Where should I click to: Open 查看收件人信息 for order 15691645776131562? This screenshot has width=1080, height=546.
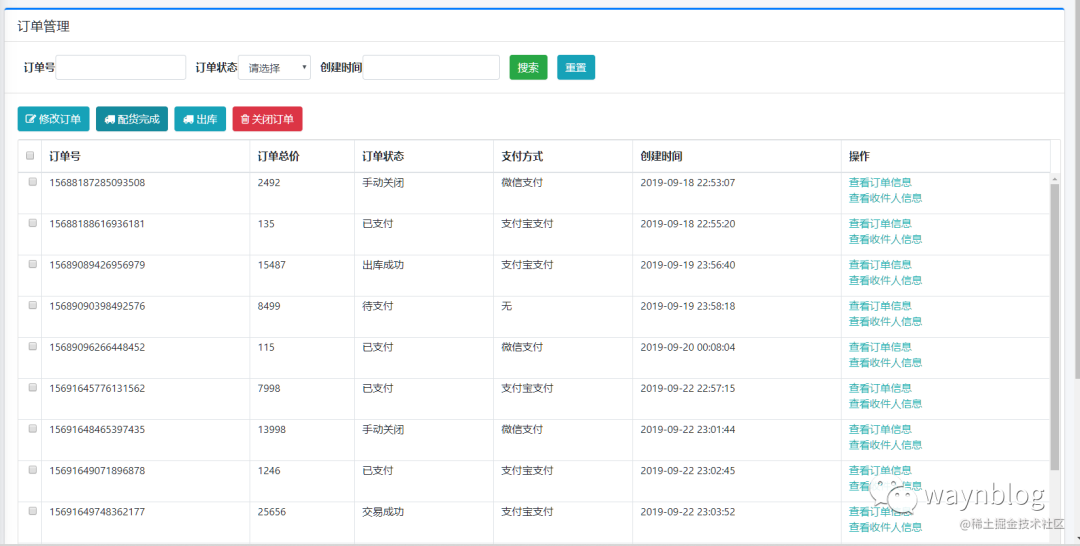(885, 403)
